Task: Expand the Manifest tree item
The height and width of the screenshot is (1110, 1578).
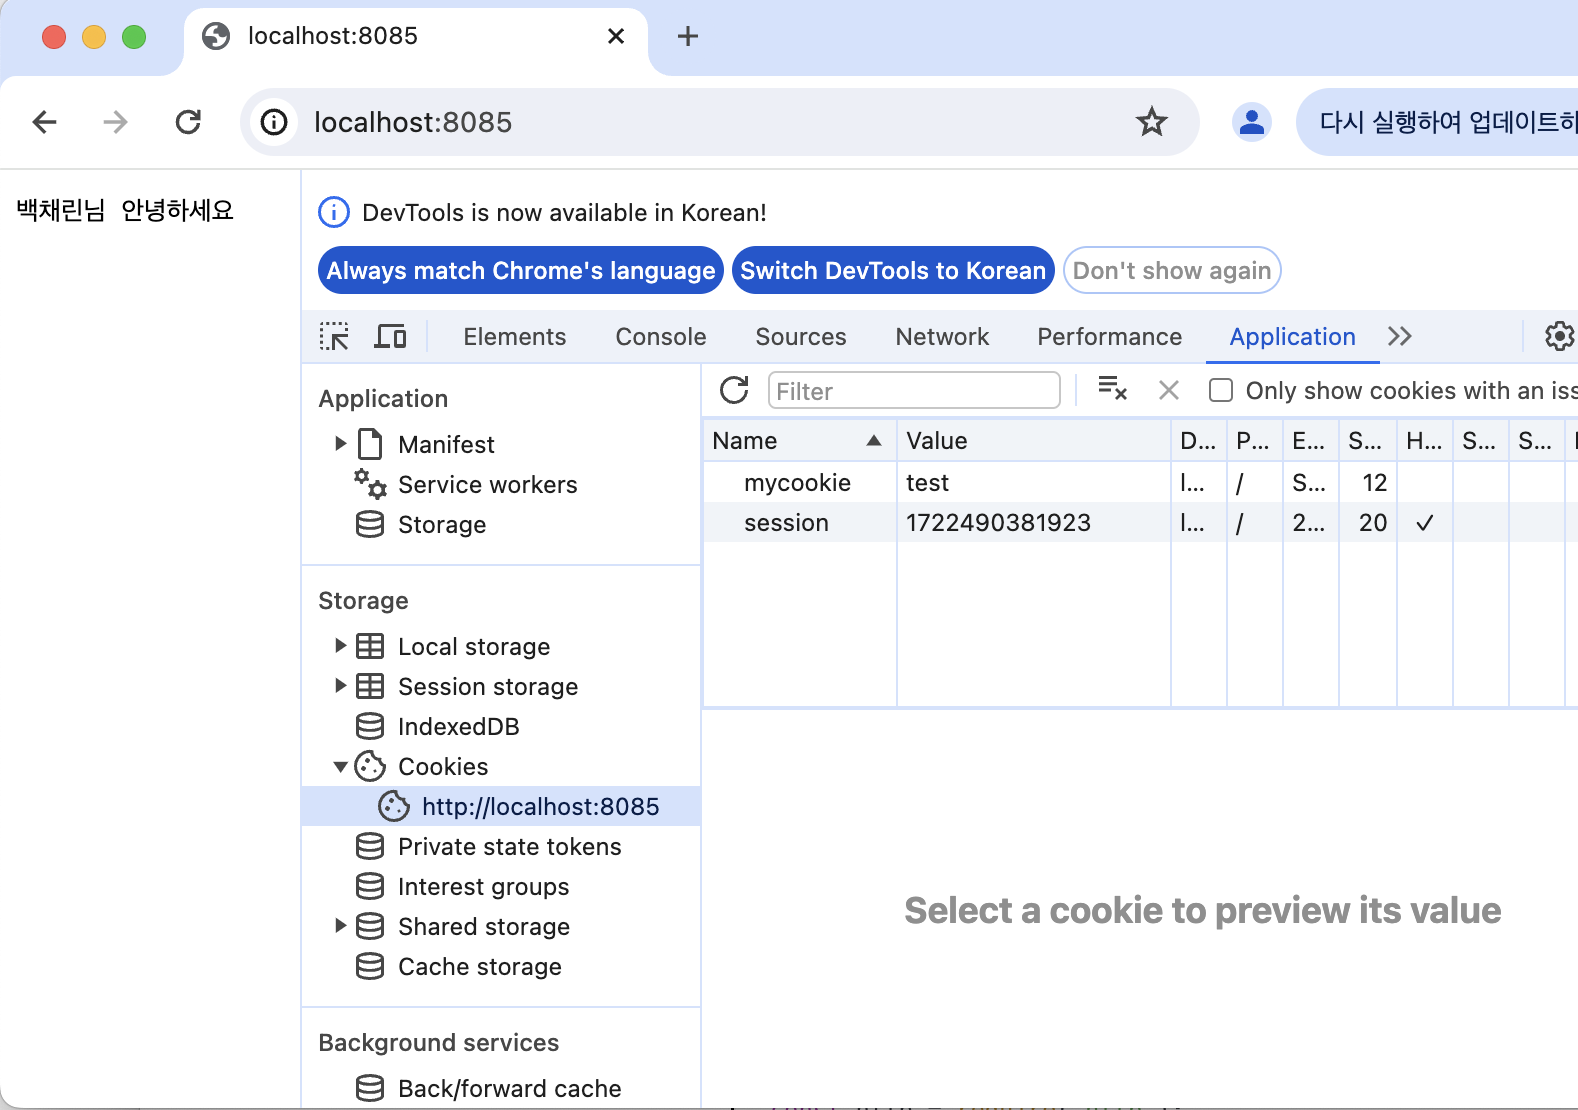Action: [x=340, y=443]
